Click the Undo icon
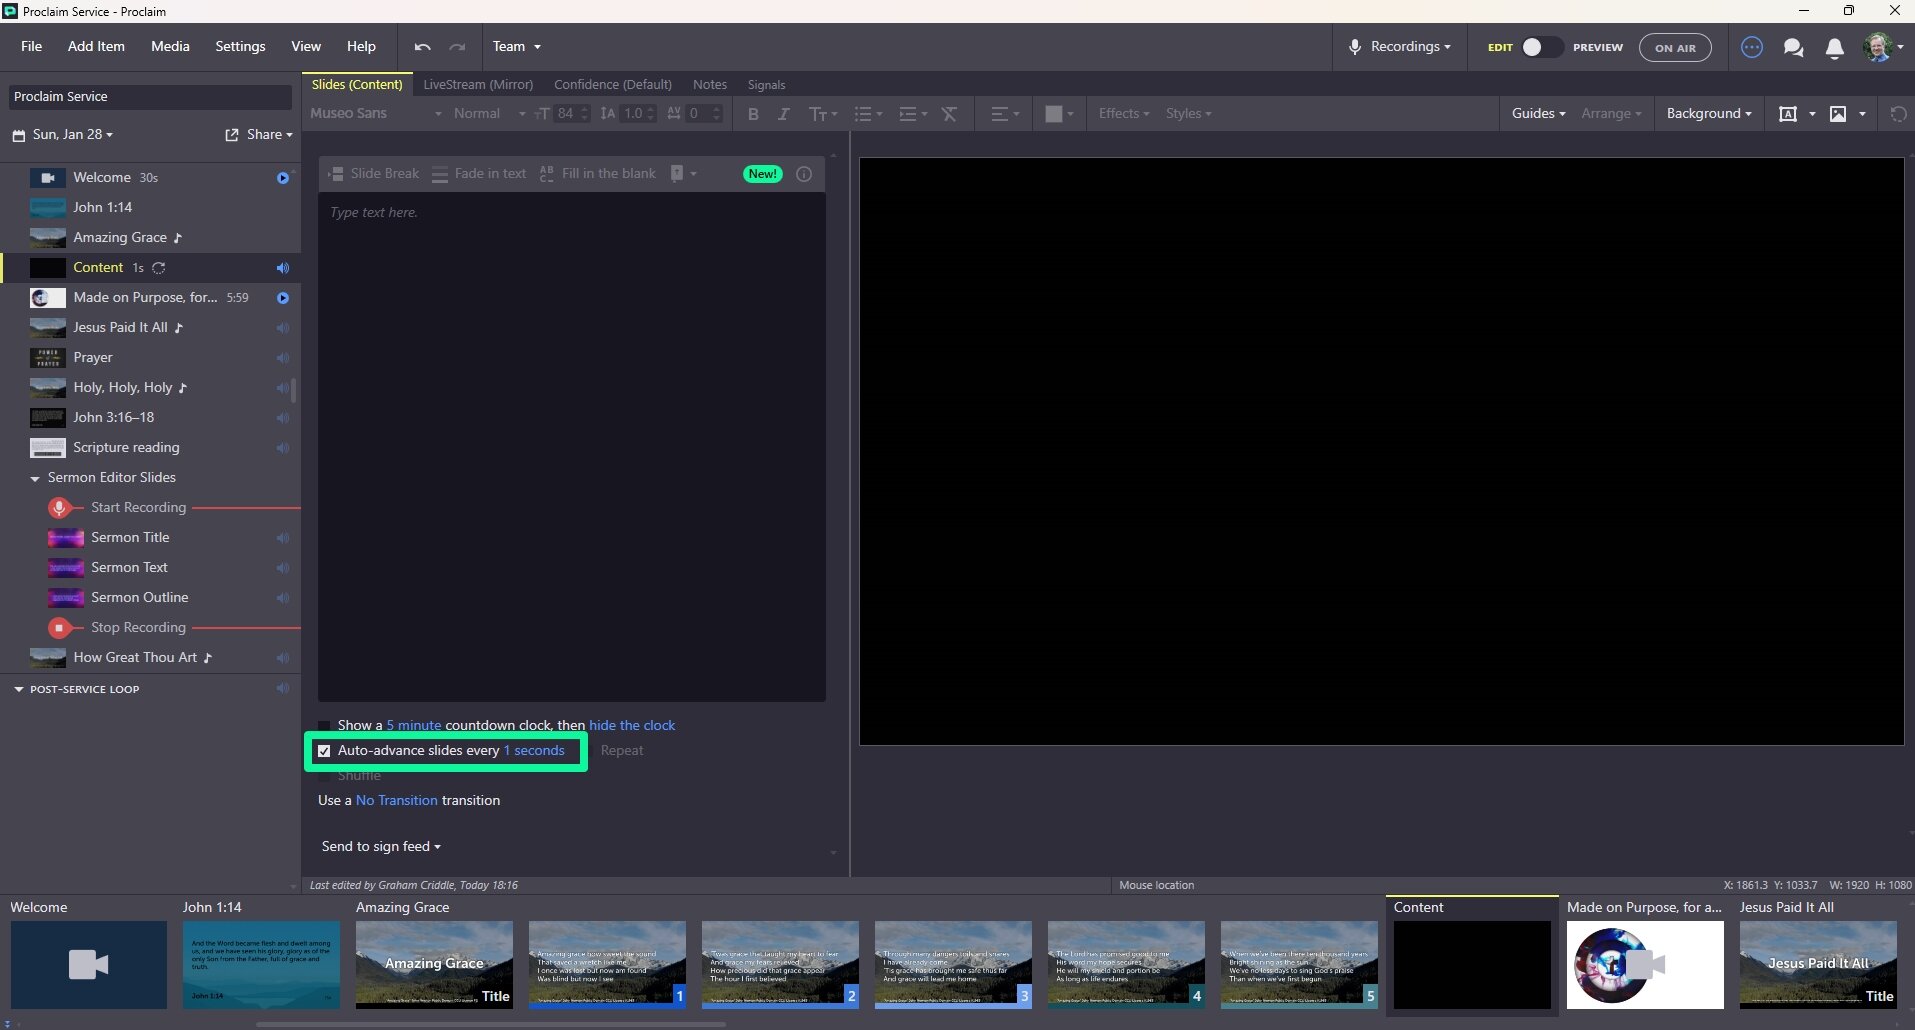This screenshot has height=1030, width=1915. point(420,47)
